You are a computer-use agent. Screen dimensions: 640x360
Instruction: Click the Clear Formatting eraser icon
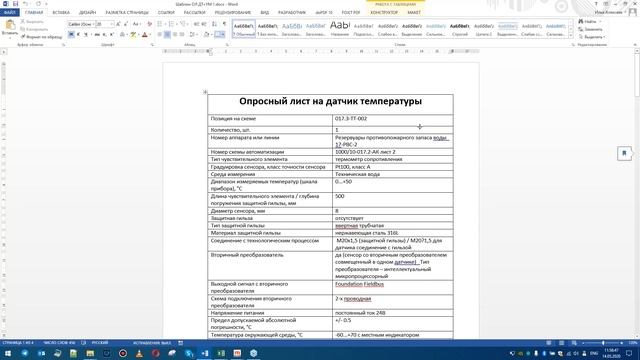149,24
